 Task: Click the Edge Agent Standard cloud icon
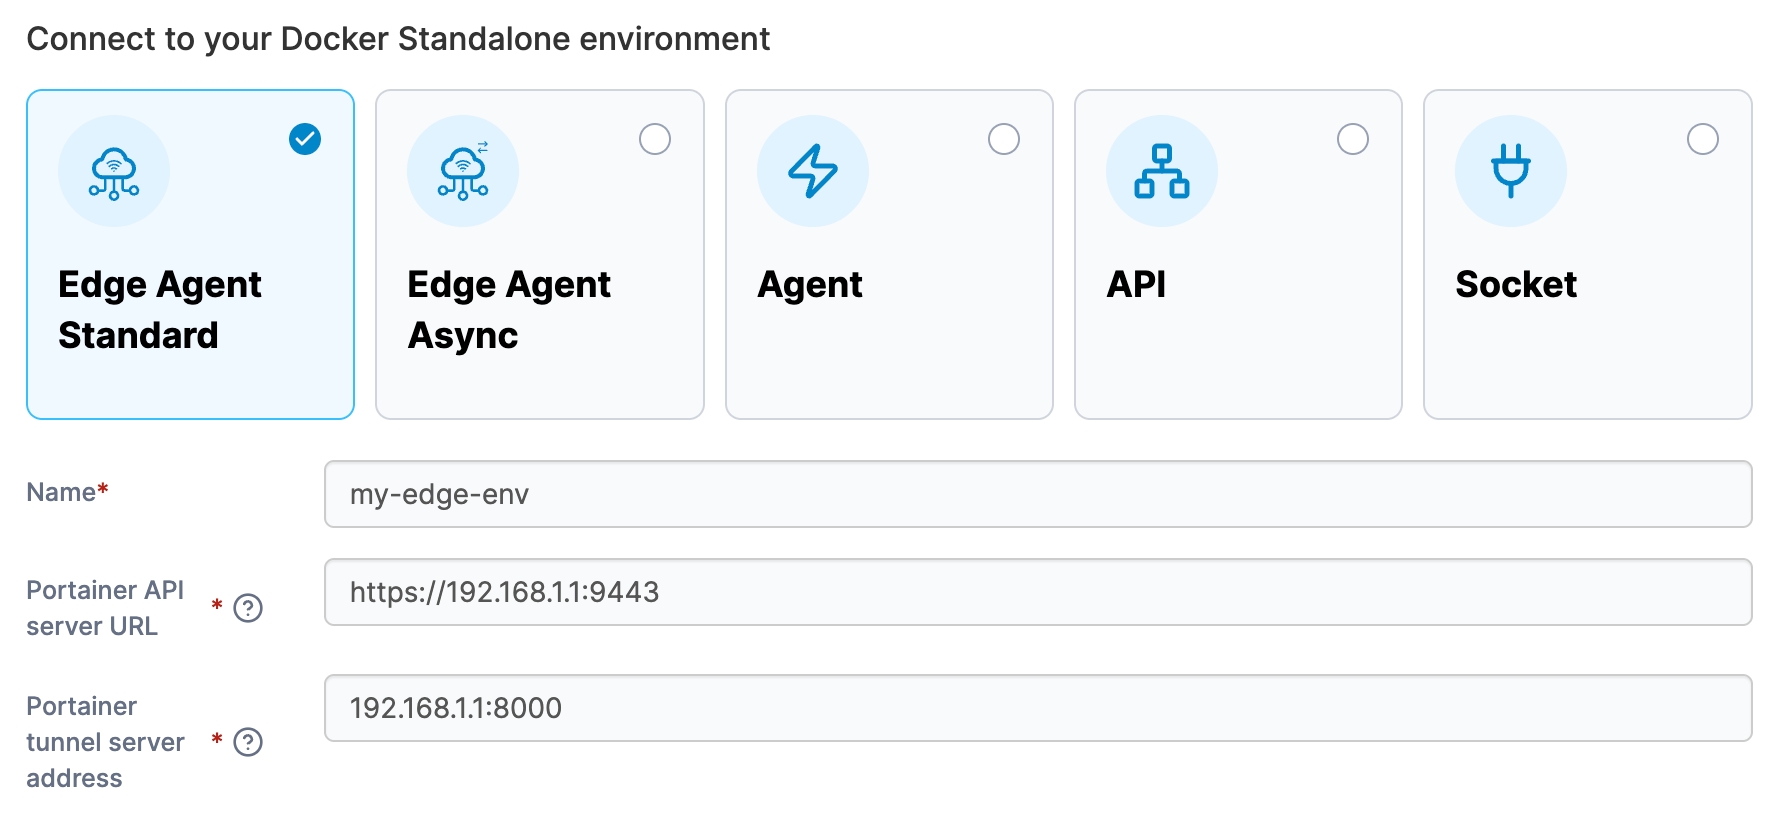114,172
